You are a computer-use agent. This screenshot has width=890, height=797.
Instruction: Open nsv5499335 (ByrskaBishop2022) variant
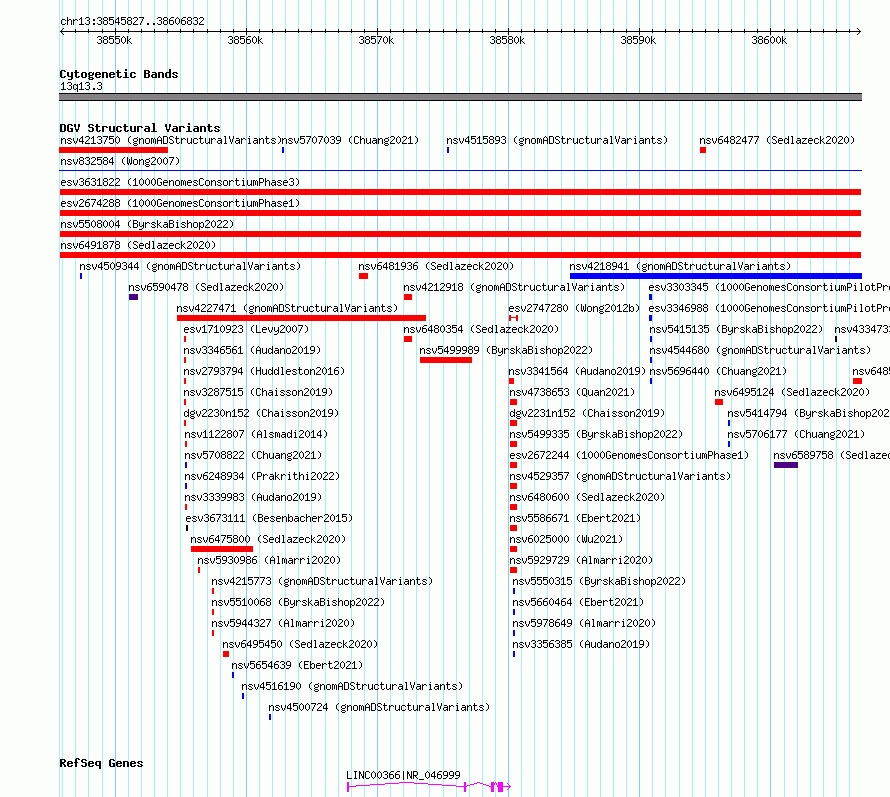(x=596, y=434)
